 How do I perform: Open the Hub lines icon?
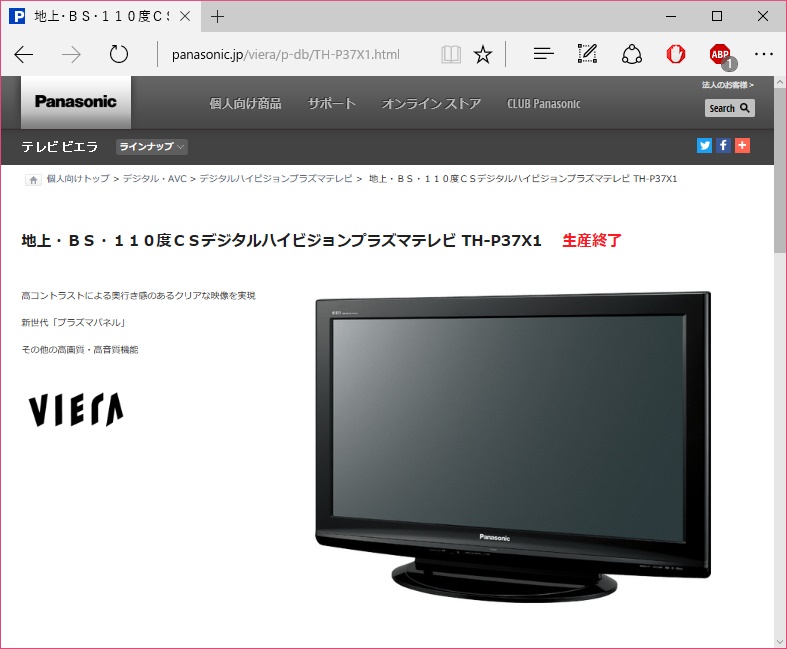(544, 54)
